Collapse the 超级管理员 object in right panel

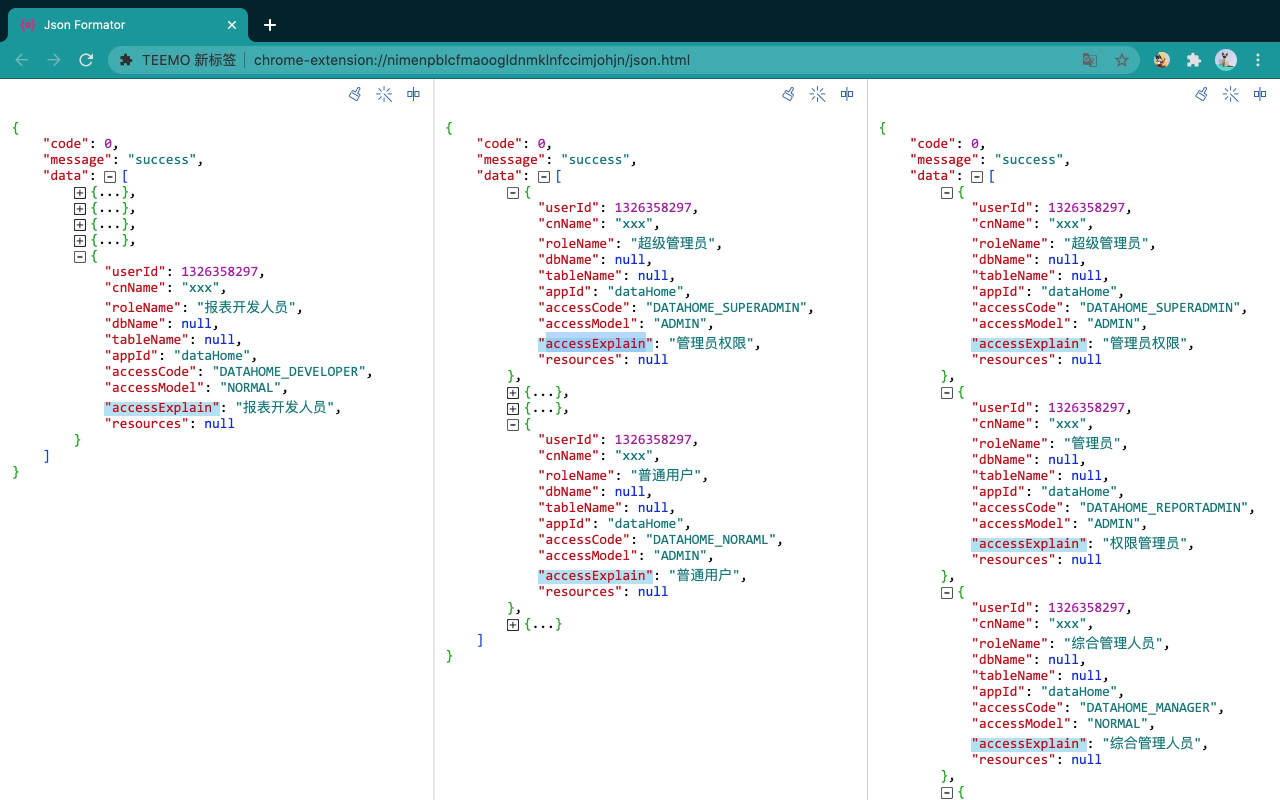947,192
